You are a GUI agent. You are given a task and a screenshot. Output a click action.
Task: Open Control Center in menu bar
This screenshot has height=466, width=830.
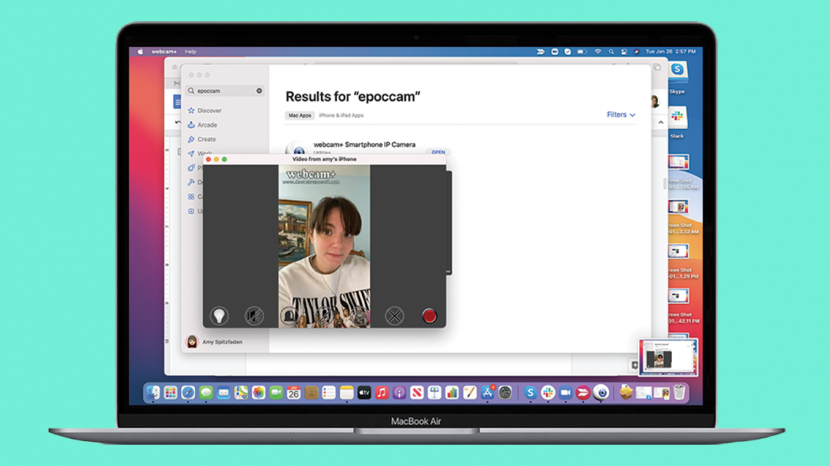624,51
